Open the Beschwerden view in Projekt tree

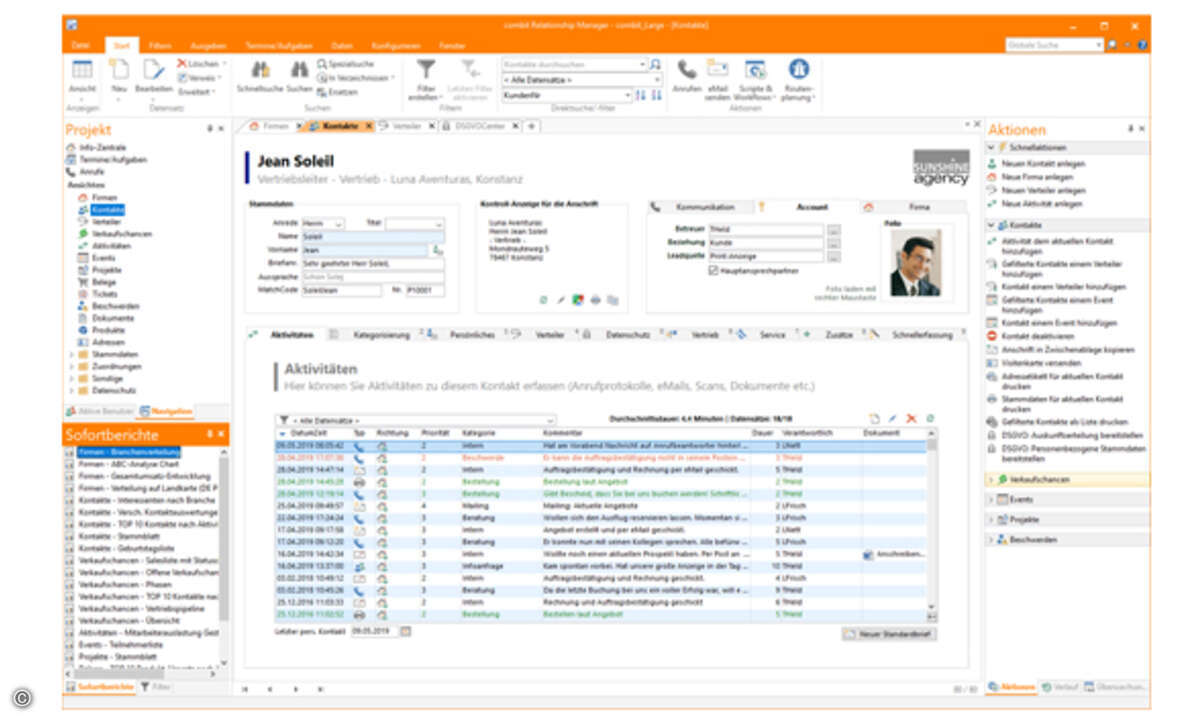click(x=110, y=306)
